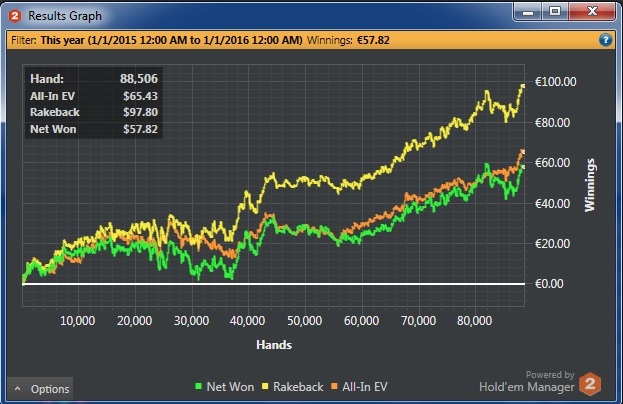Click the vertical Winnings axis title
Screen dimensions: 623x404
590,185
